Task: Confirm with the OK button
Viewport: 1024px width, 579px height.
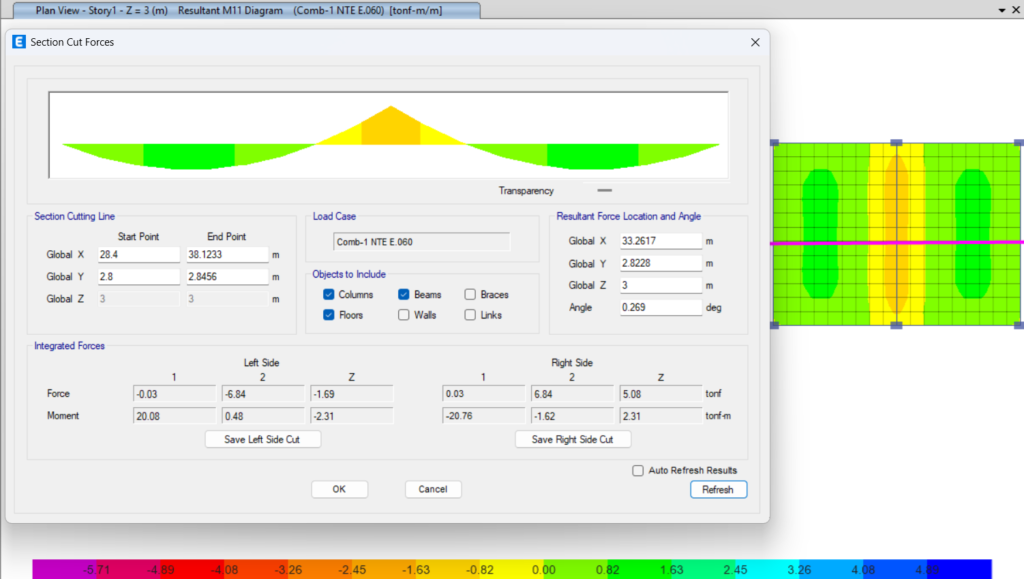Action: coord(339,489)
